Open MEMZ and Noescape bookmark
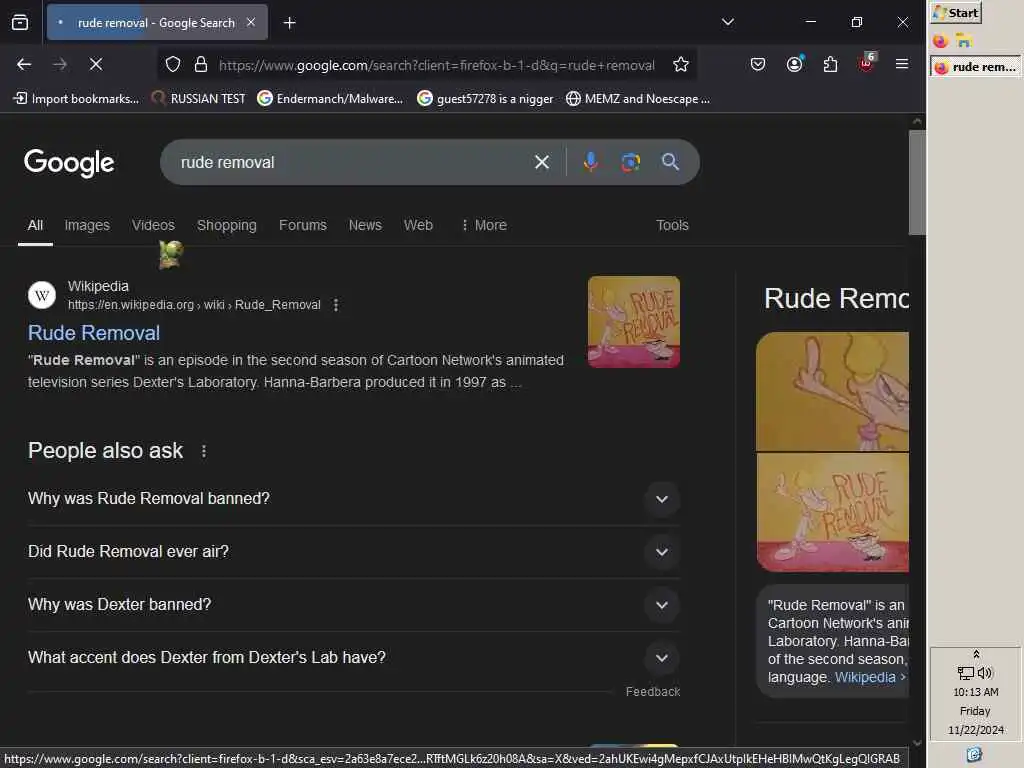This screenshot has width=1024, height=768. click(x=637, y=99)
